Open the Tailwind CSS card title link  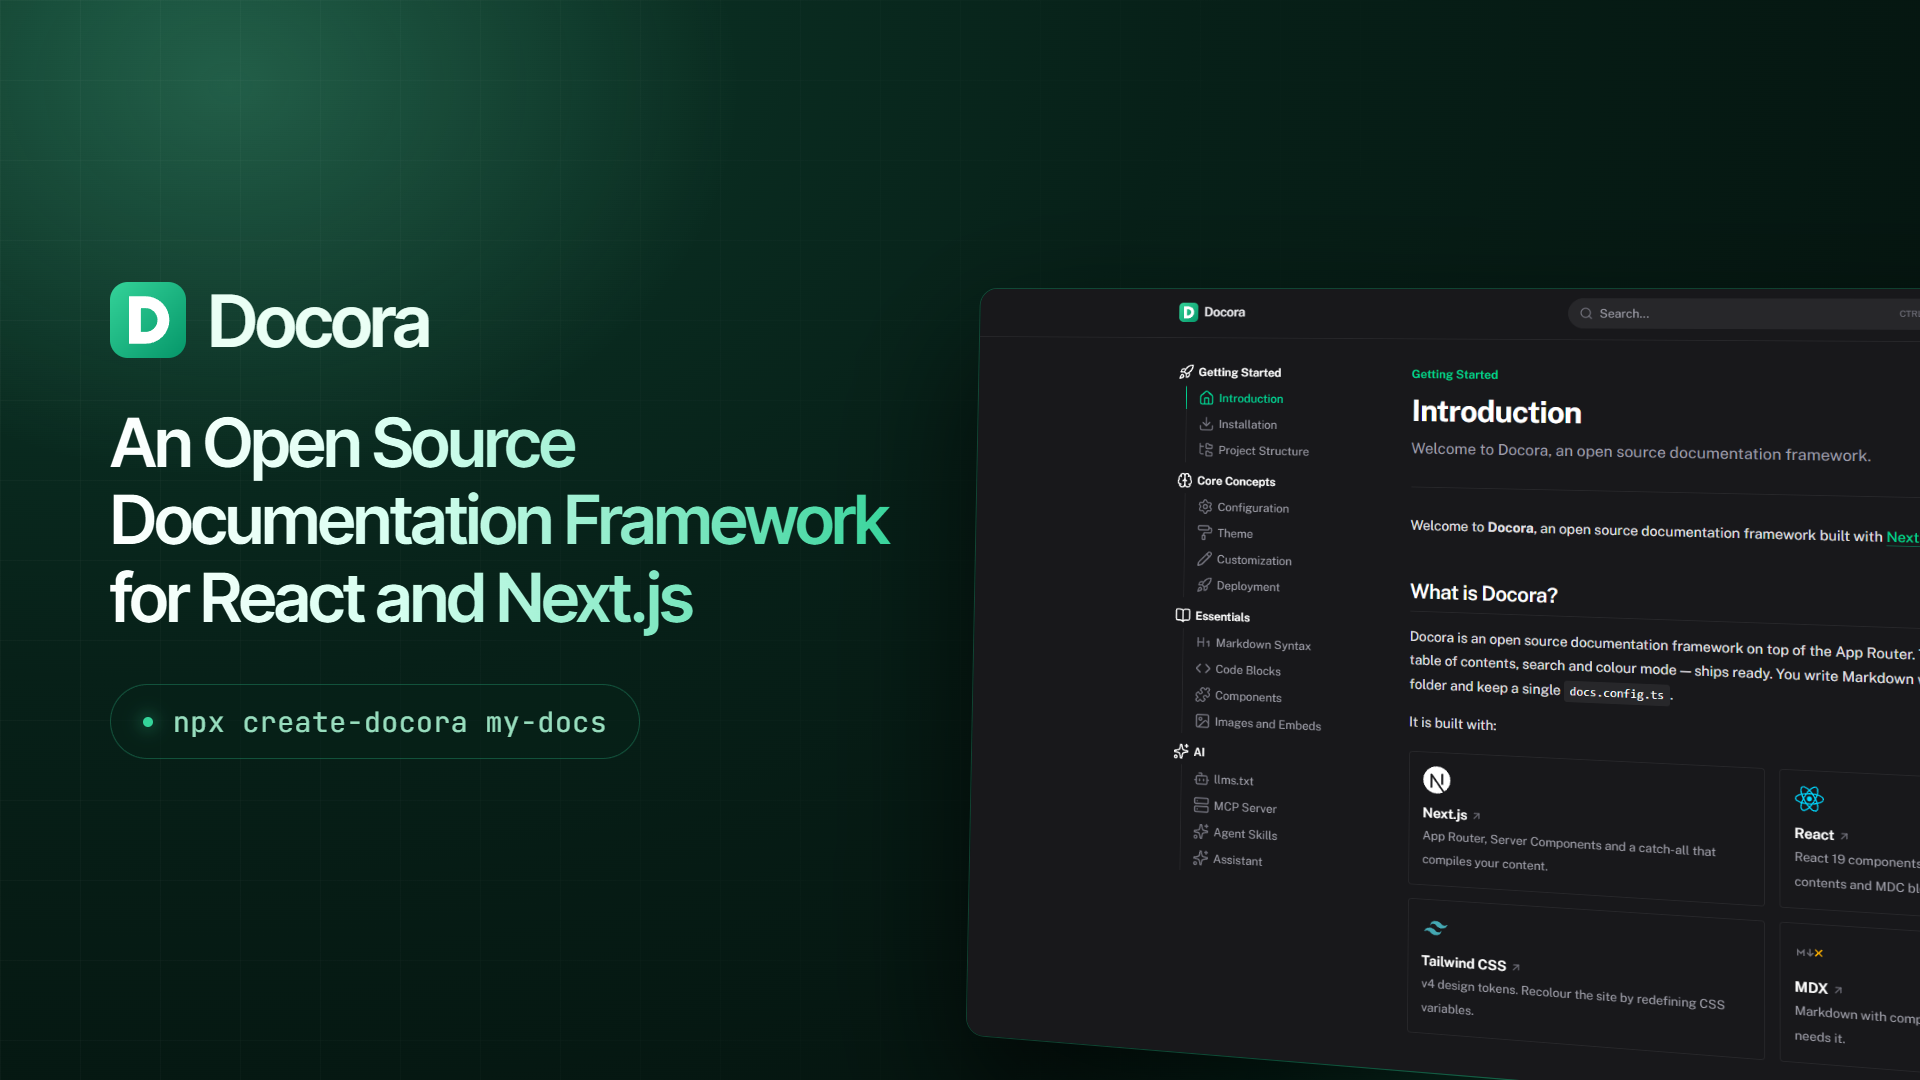[1463, 963]
